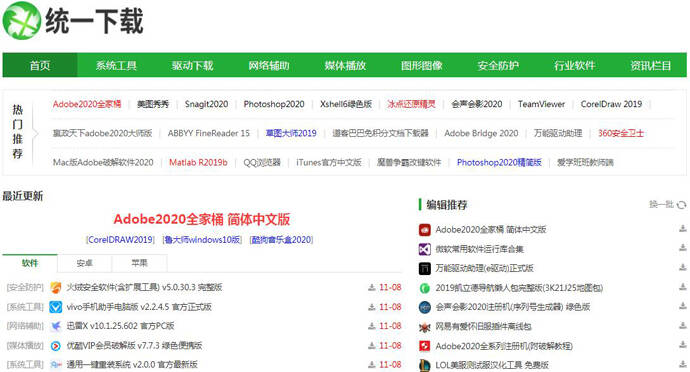
Task: Open the TeamViewer link
Action: (x=541, y=104)
